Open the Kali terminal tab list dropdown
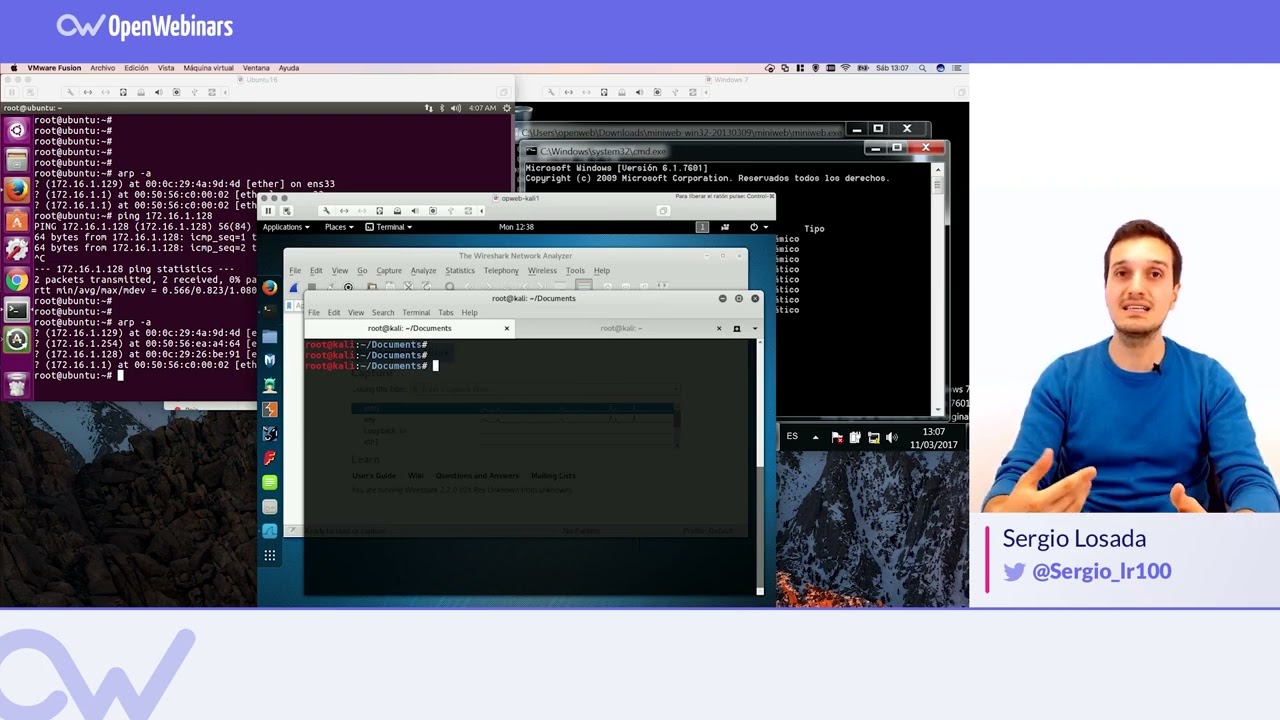The image size is (1280, 720). (x=755, y=328)
